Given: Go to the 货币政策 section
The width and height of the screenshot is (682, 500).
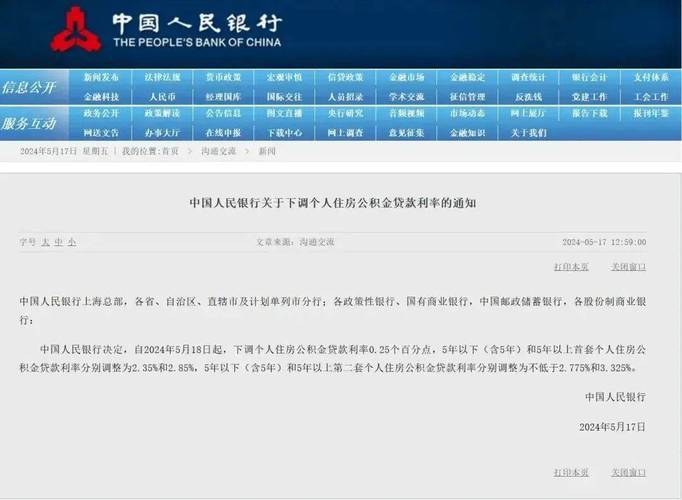Looking at the screenshot, I should tap(224, 77).
